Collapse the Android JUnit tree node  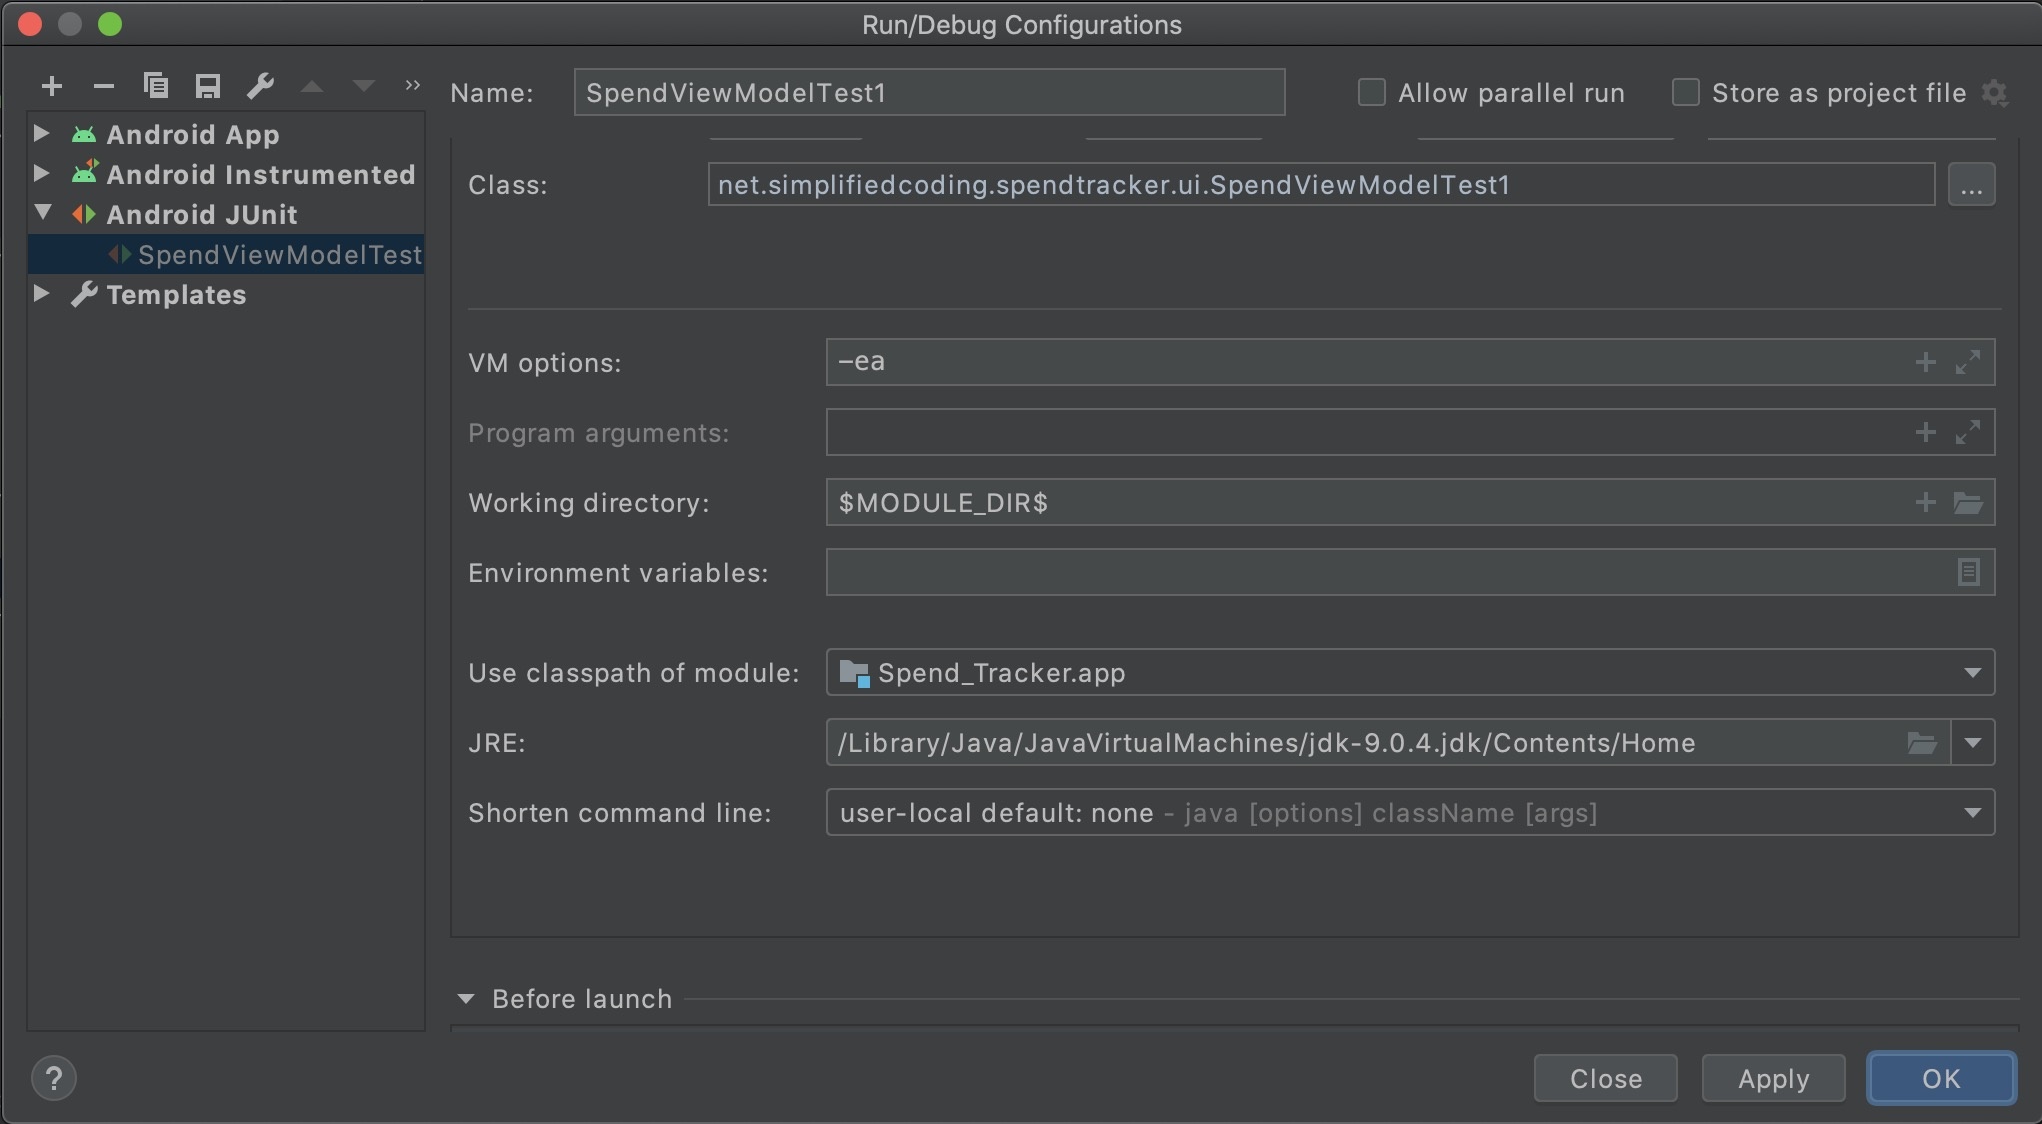41,214
